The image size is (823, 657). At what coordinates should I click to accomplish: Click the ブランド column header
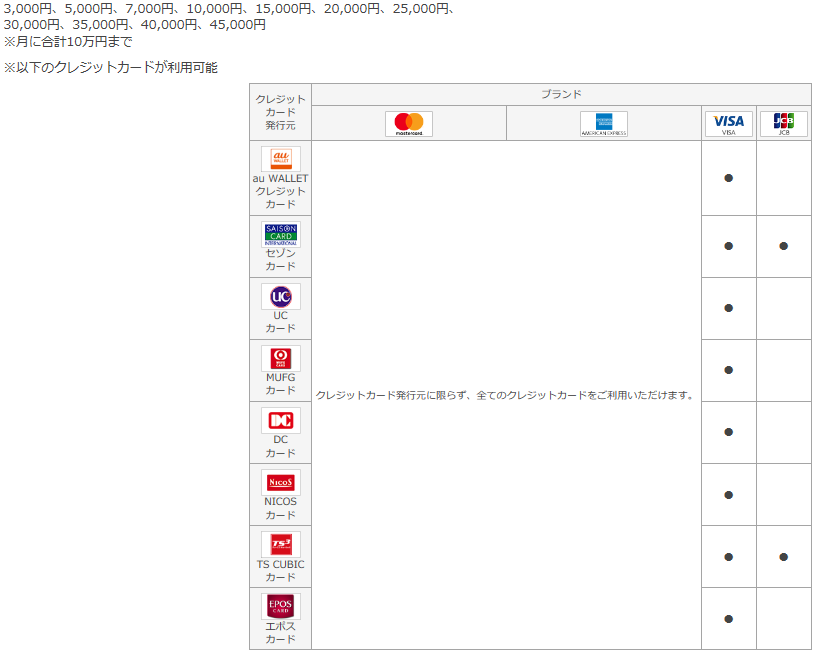(x=562, y=94)
